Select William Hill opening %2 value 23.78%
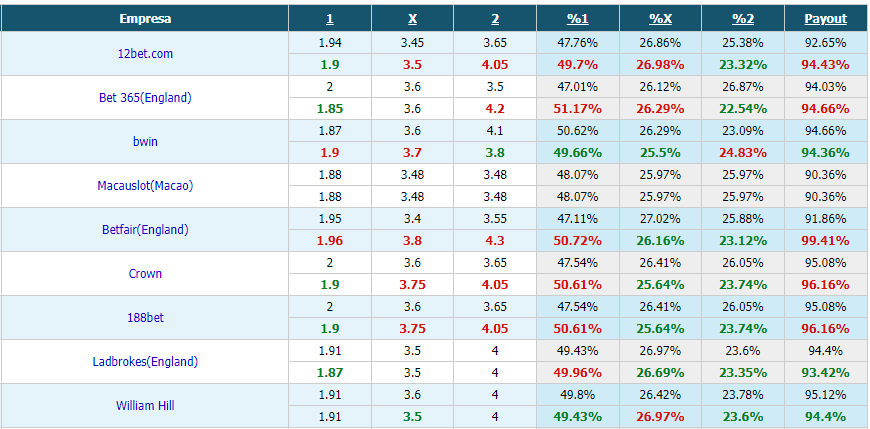Image resolution: width=870 pixels, height=429 pixels. click(742, 395)
